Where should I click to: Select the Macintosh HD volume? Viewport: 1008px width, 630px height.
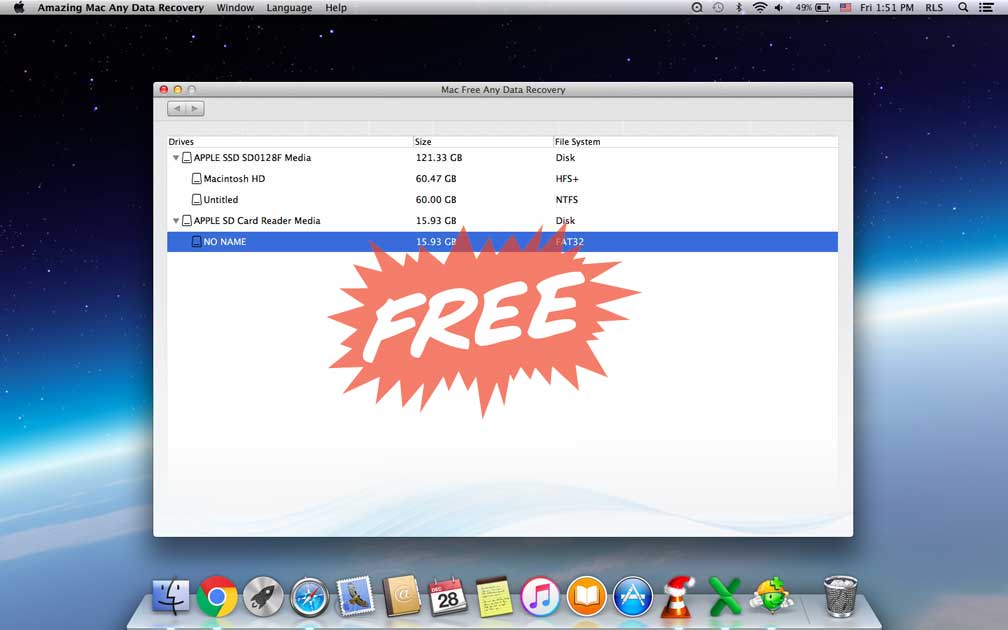click(233, 179)
